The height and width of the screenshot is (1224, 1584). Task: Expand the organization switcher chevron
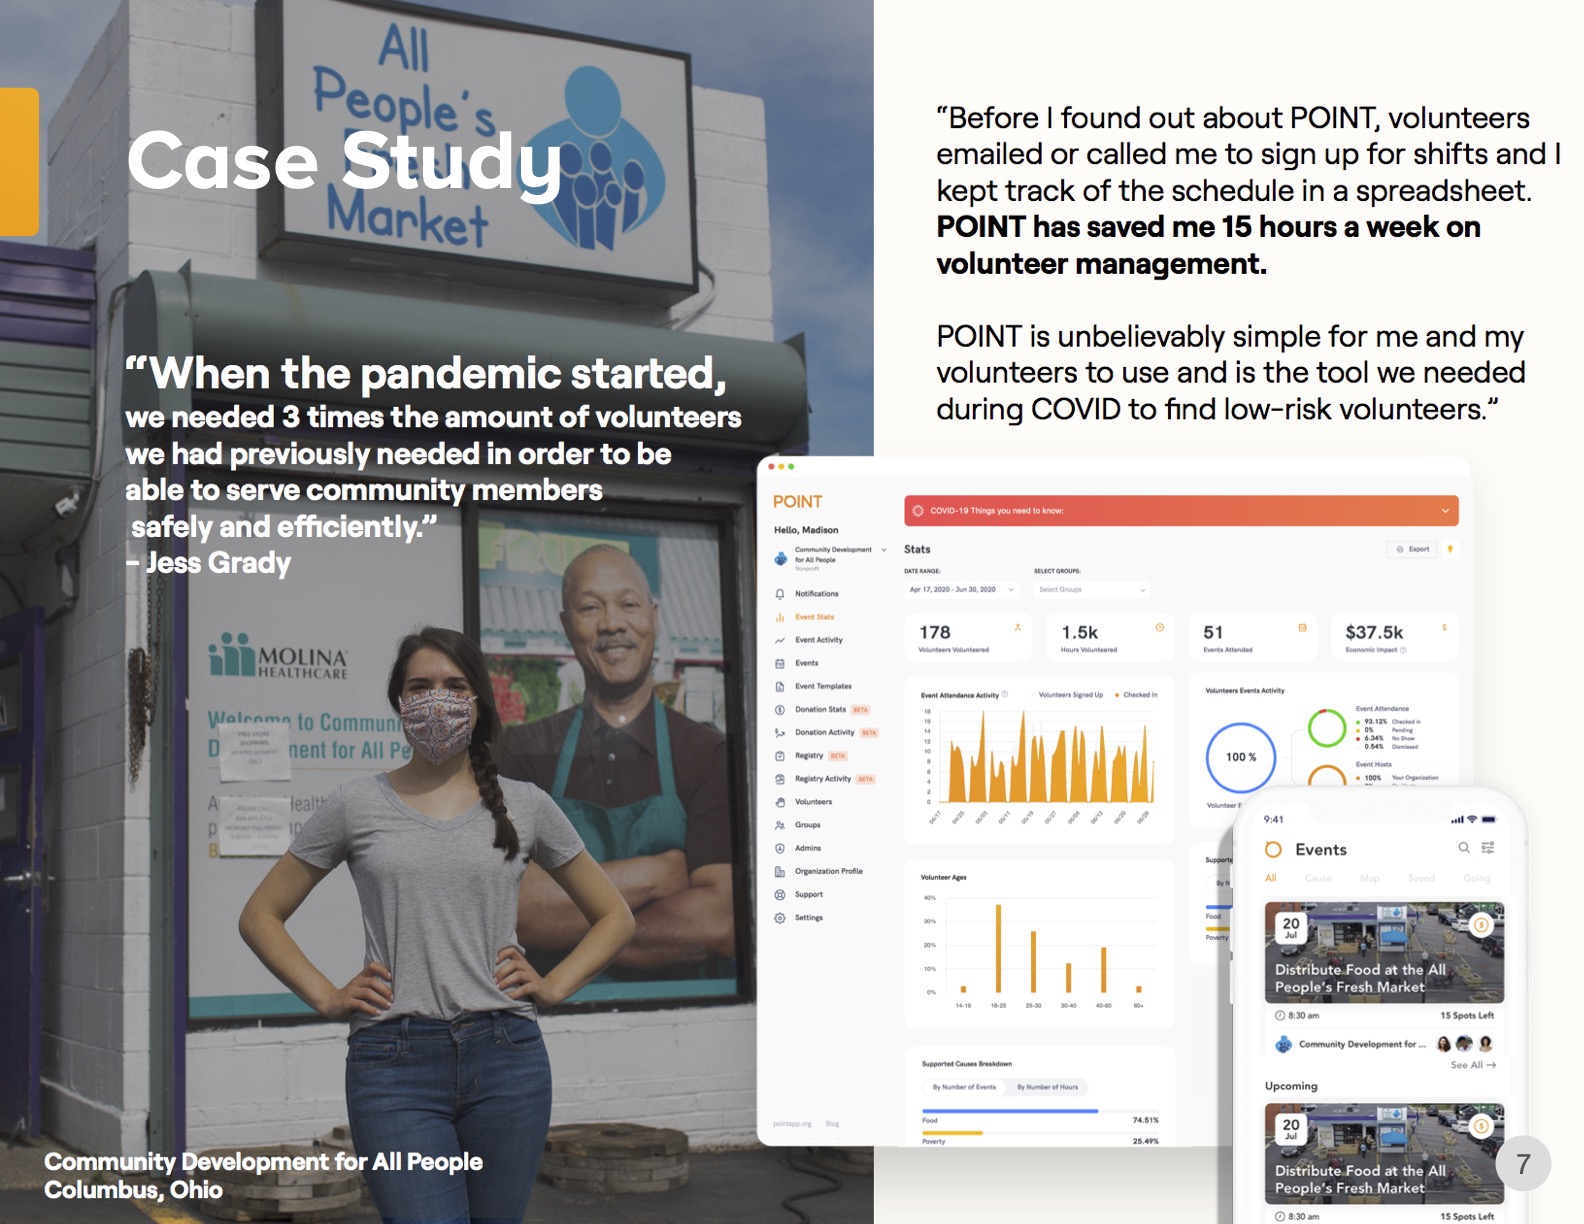884,550
